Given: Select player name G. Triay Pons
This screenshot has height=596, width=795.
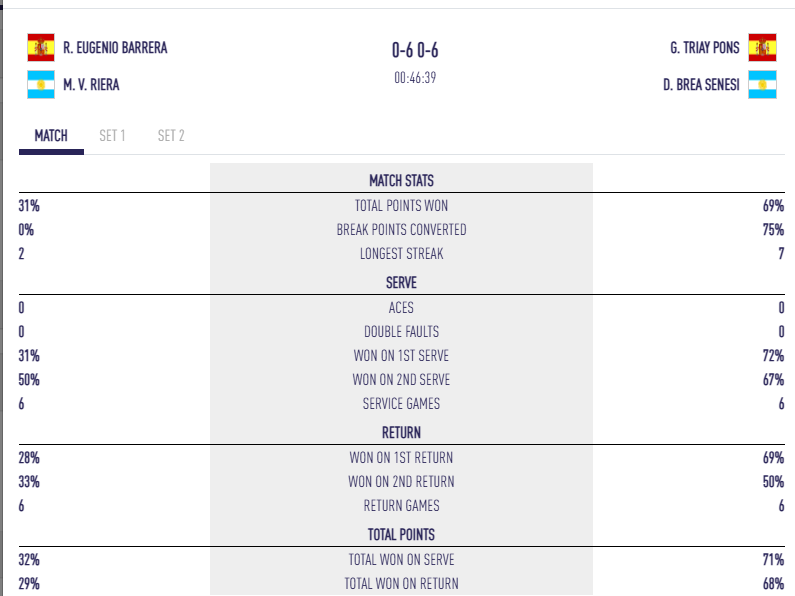Looking at the screenshot, I should 705,48.
